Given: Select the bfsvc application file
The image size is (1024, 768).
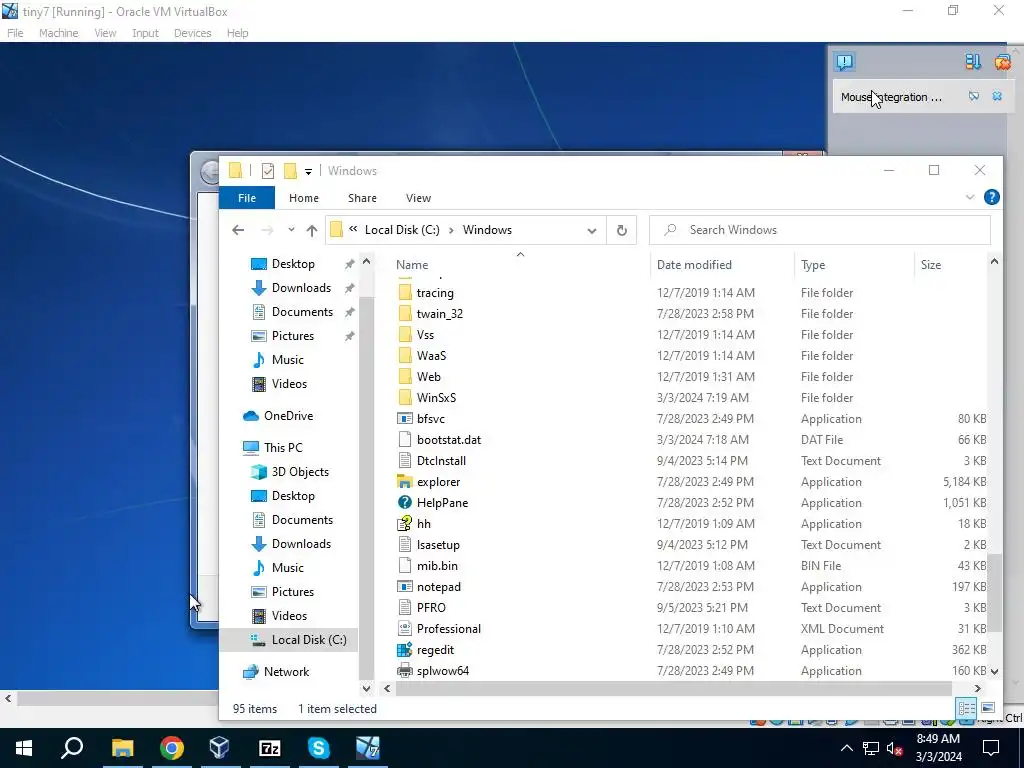Looking at the screenshot, I should (430, 419).
